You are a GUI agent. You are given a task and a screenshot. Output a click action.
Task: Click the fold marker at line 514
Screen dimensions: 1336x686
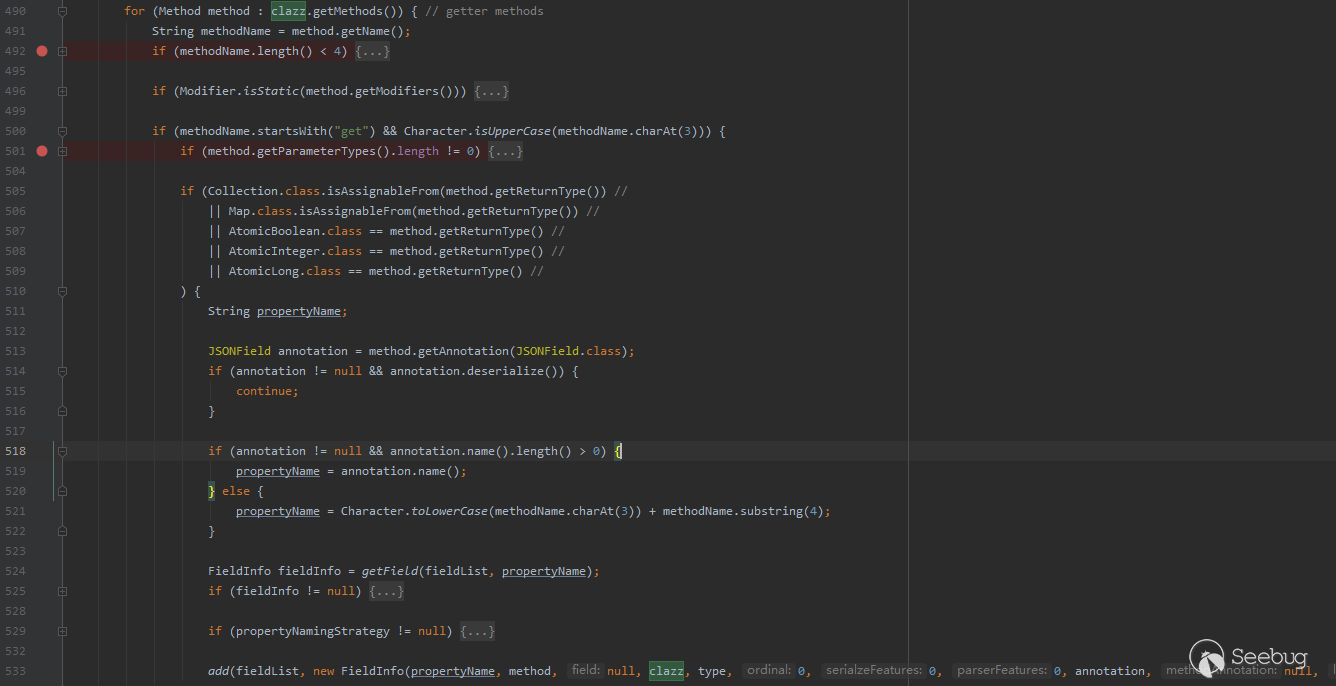tap(62, 371)
